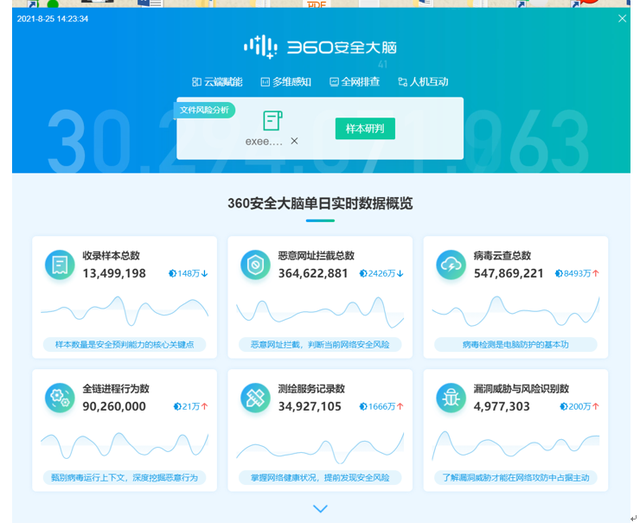Click the timestamp 2021-8-25 14:23:34
Viewport: 640px width, 529px height.
tap(53, 19)
